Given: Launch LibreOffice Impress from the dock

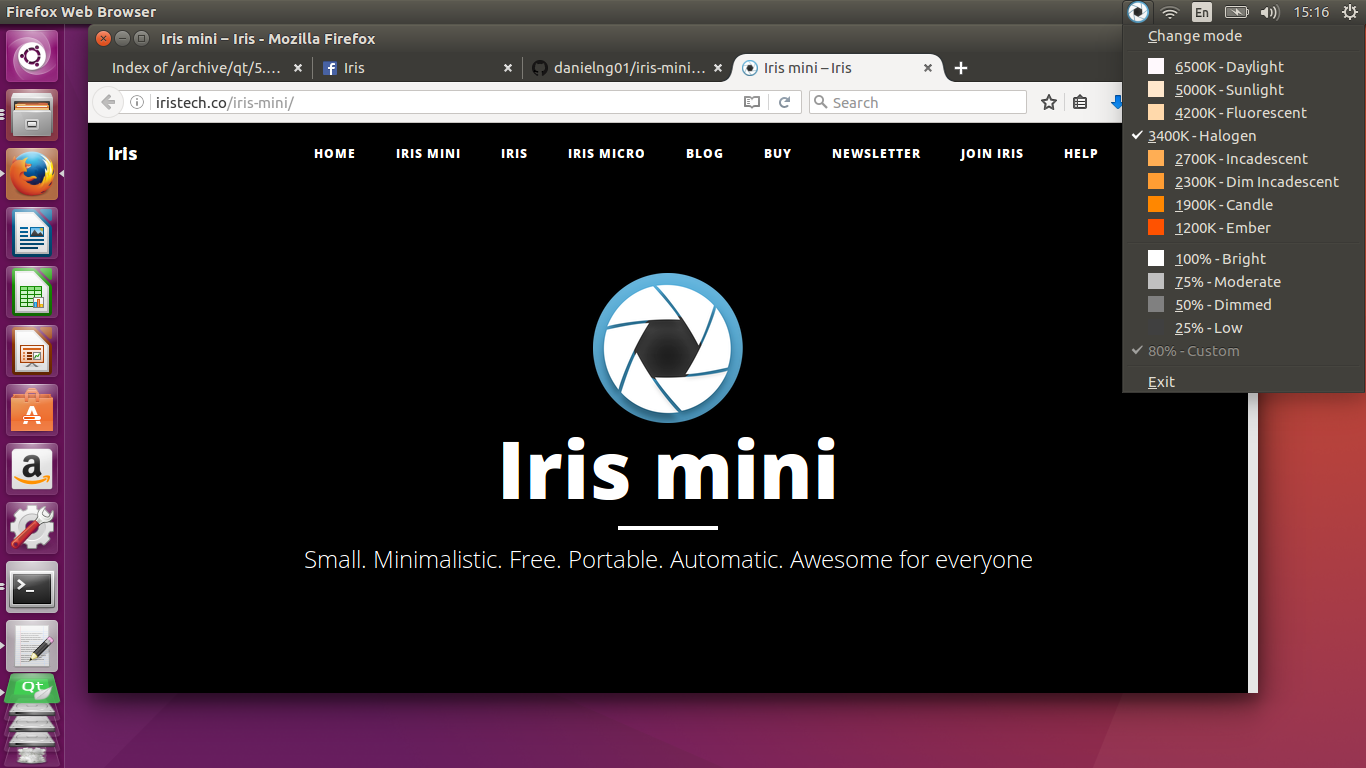Looking at the screenshot, I should tap(32, 352).
